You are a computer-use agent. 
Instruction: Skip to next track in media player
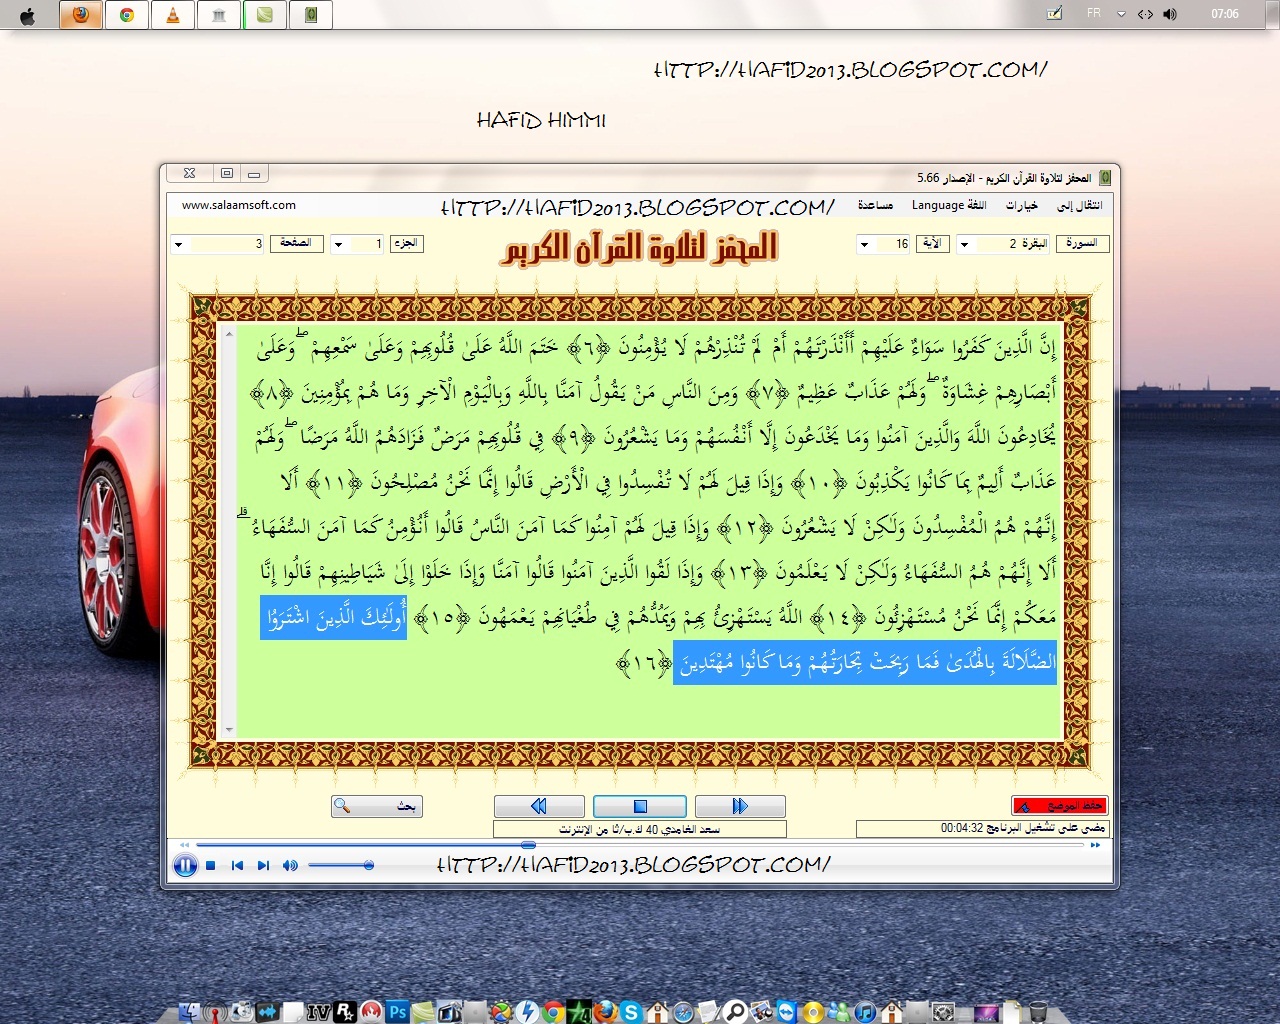pos(263,866)
